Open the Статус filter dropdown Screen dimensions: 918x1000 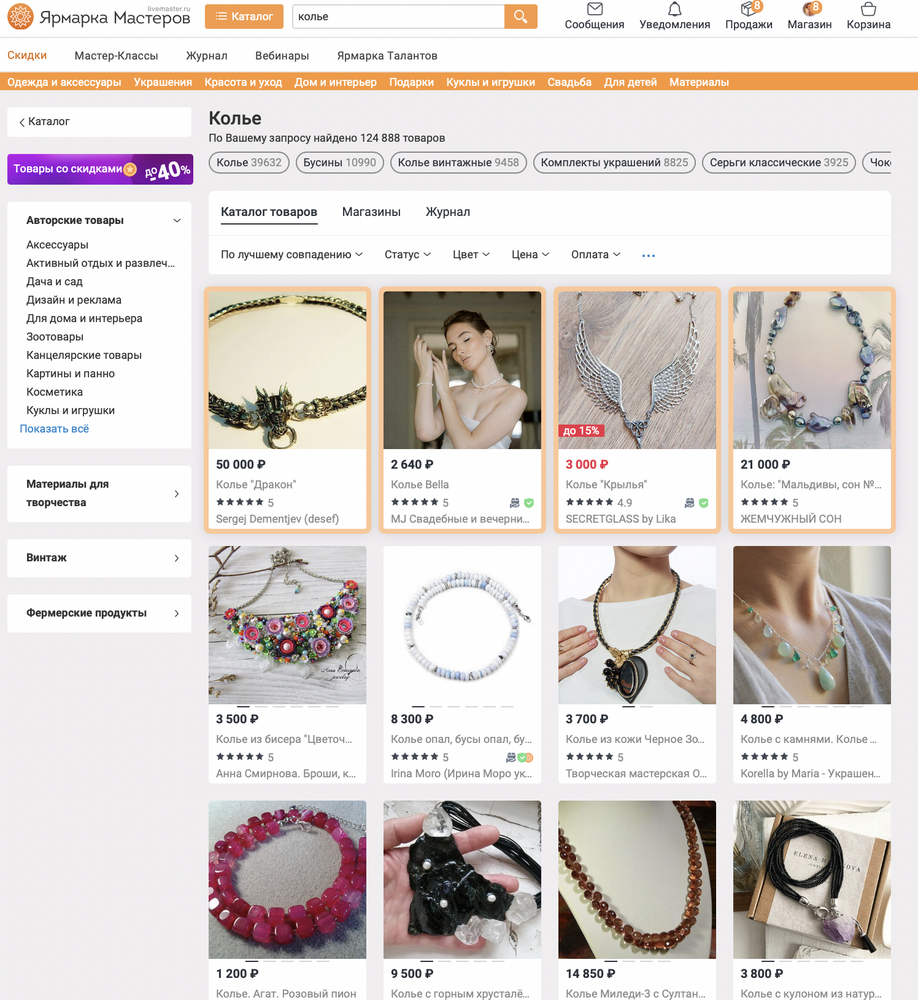pos(407,255)
